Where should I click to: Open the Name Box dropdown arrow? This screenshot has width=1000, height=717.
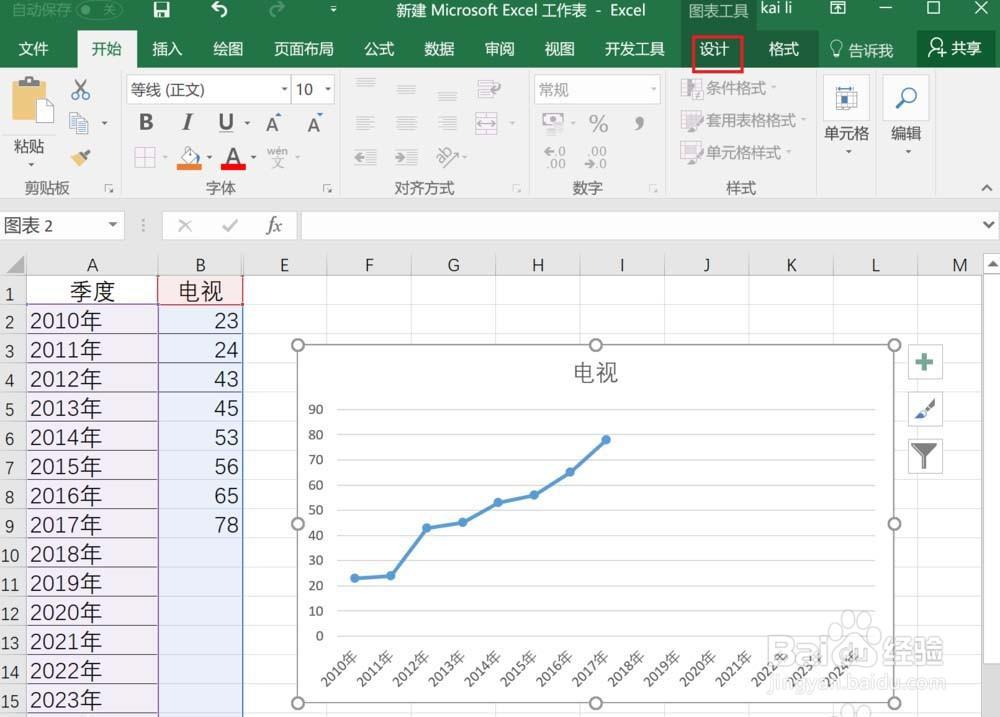coord(113,225)
